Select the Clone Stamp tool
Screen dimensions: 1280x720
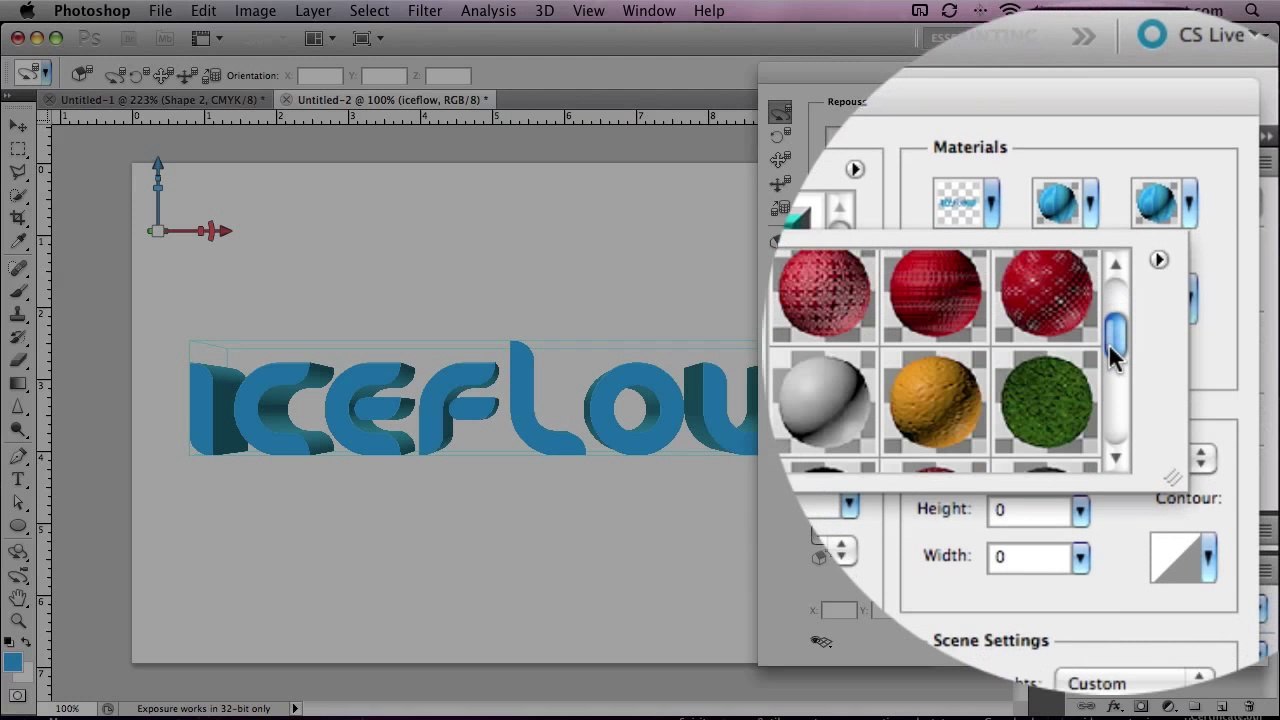pyautogui.click(x=18, y=314)
